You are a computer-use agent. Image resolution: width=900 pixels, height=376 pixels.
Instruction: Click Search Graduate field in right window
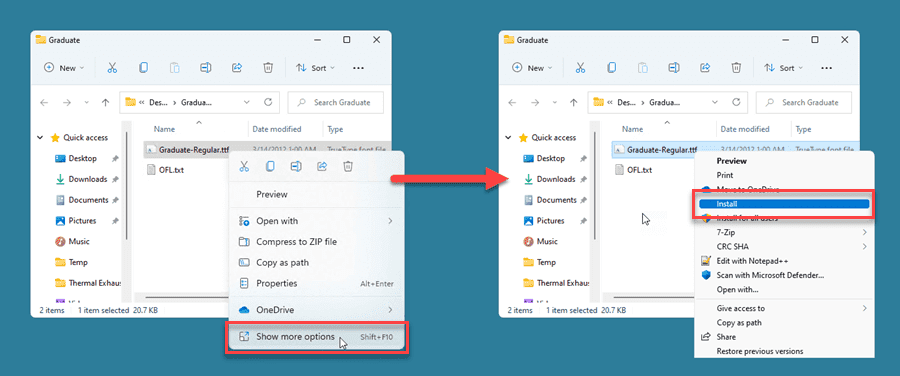804,103
